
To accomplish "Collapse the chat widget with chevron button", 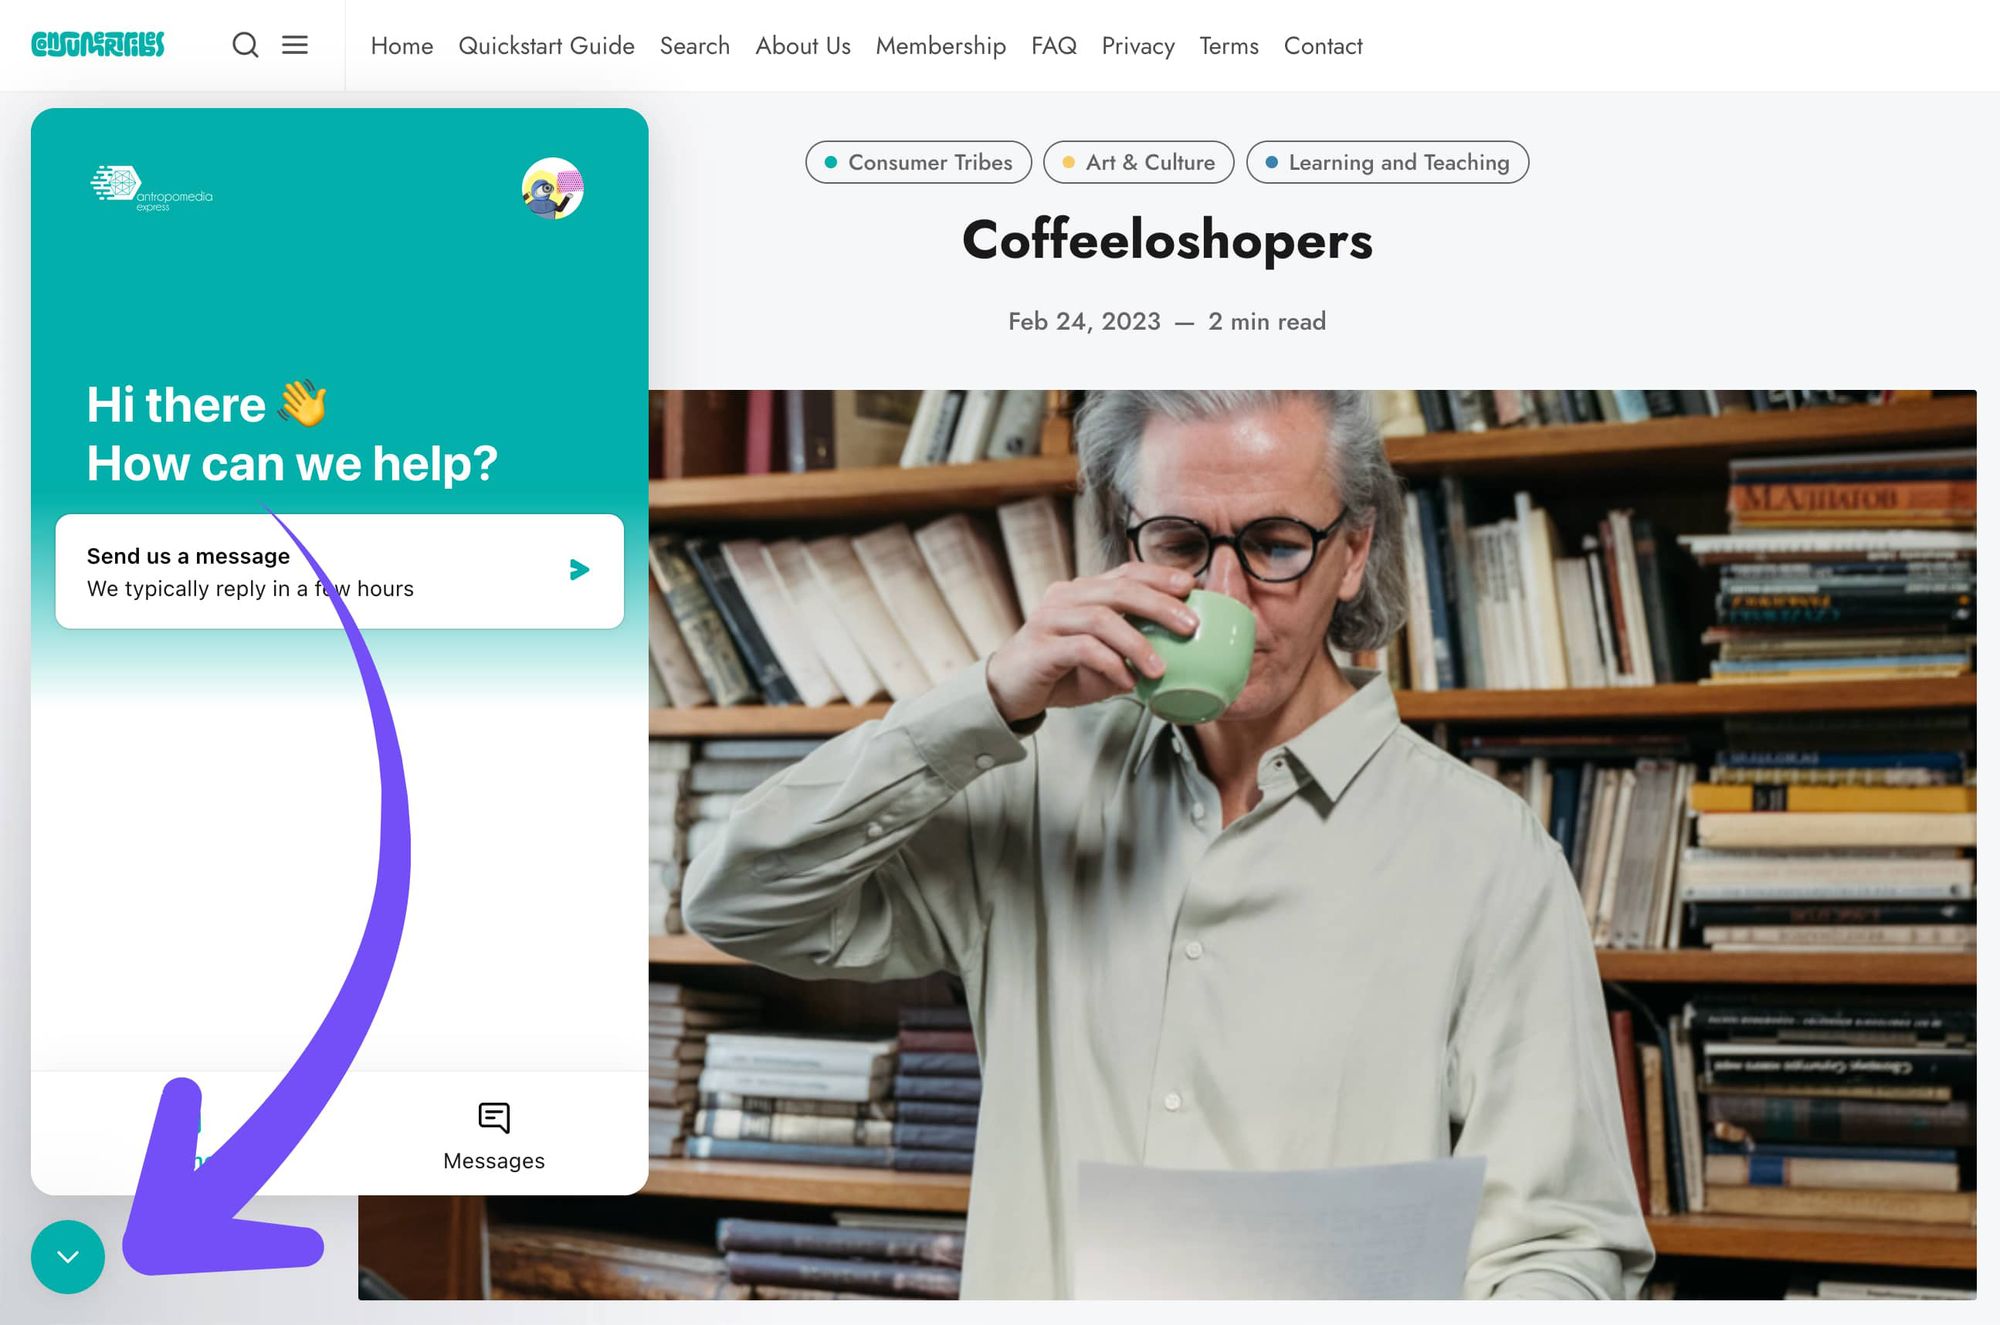I will point(68,1257).
